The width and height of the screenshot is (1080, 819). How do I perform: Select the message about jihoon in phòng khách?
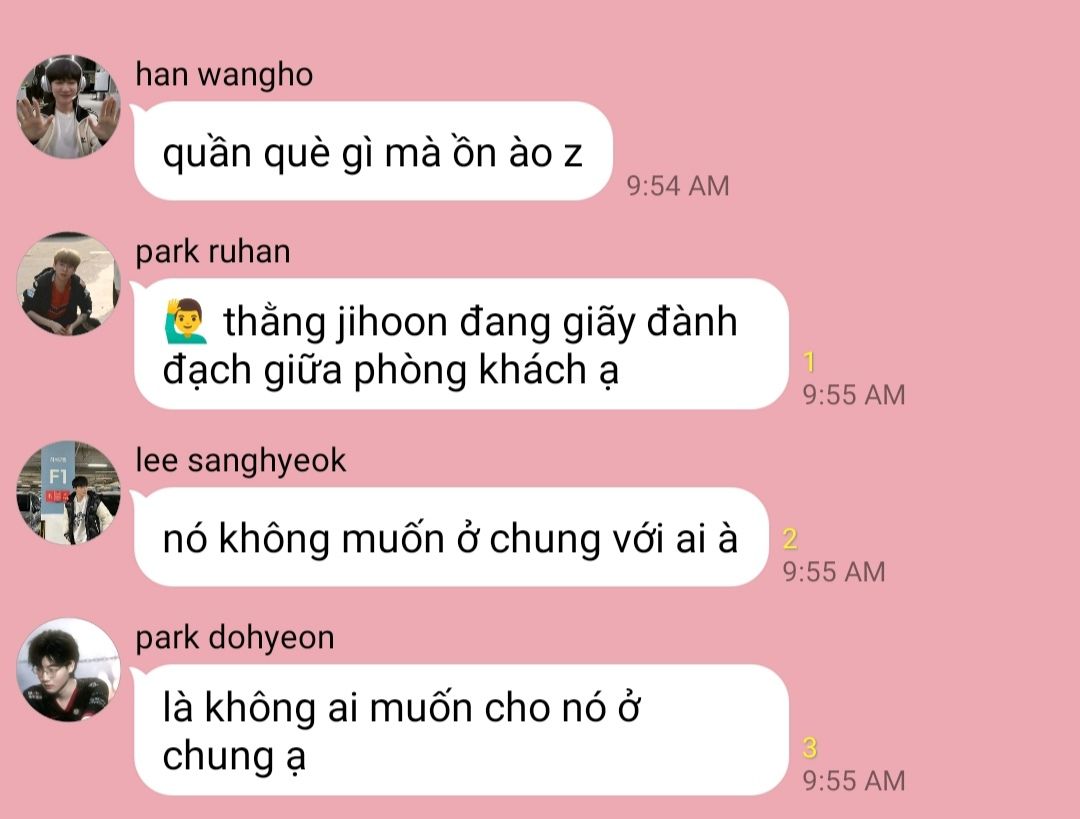pos(461,344)
